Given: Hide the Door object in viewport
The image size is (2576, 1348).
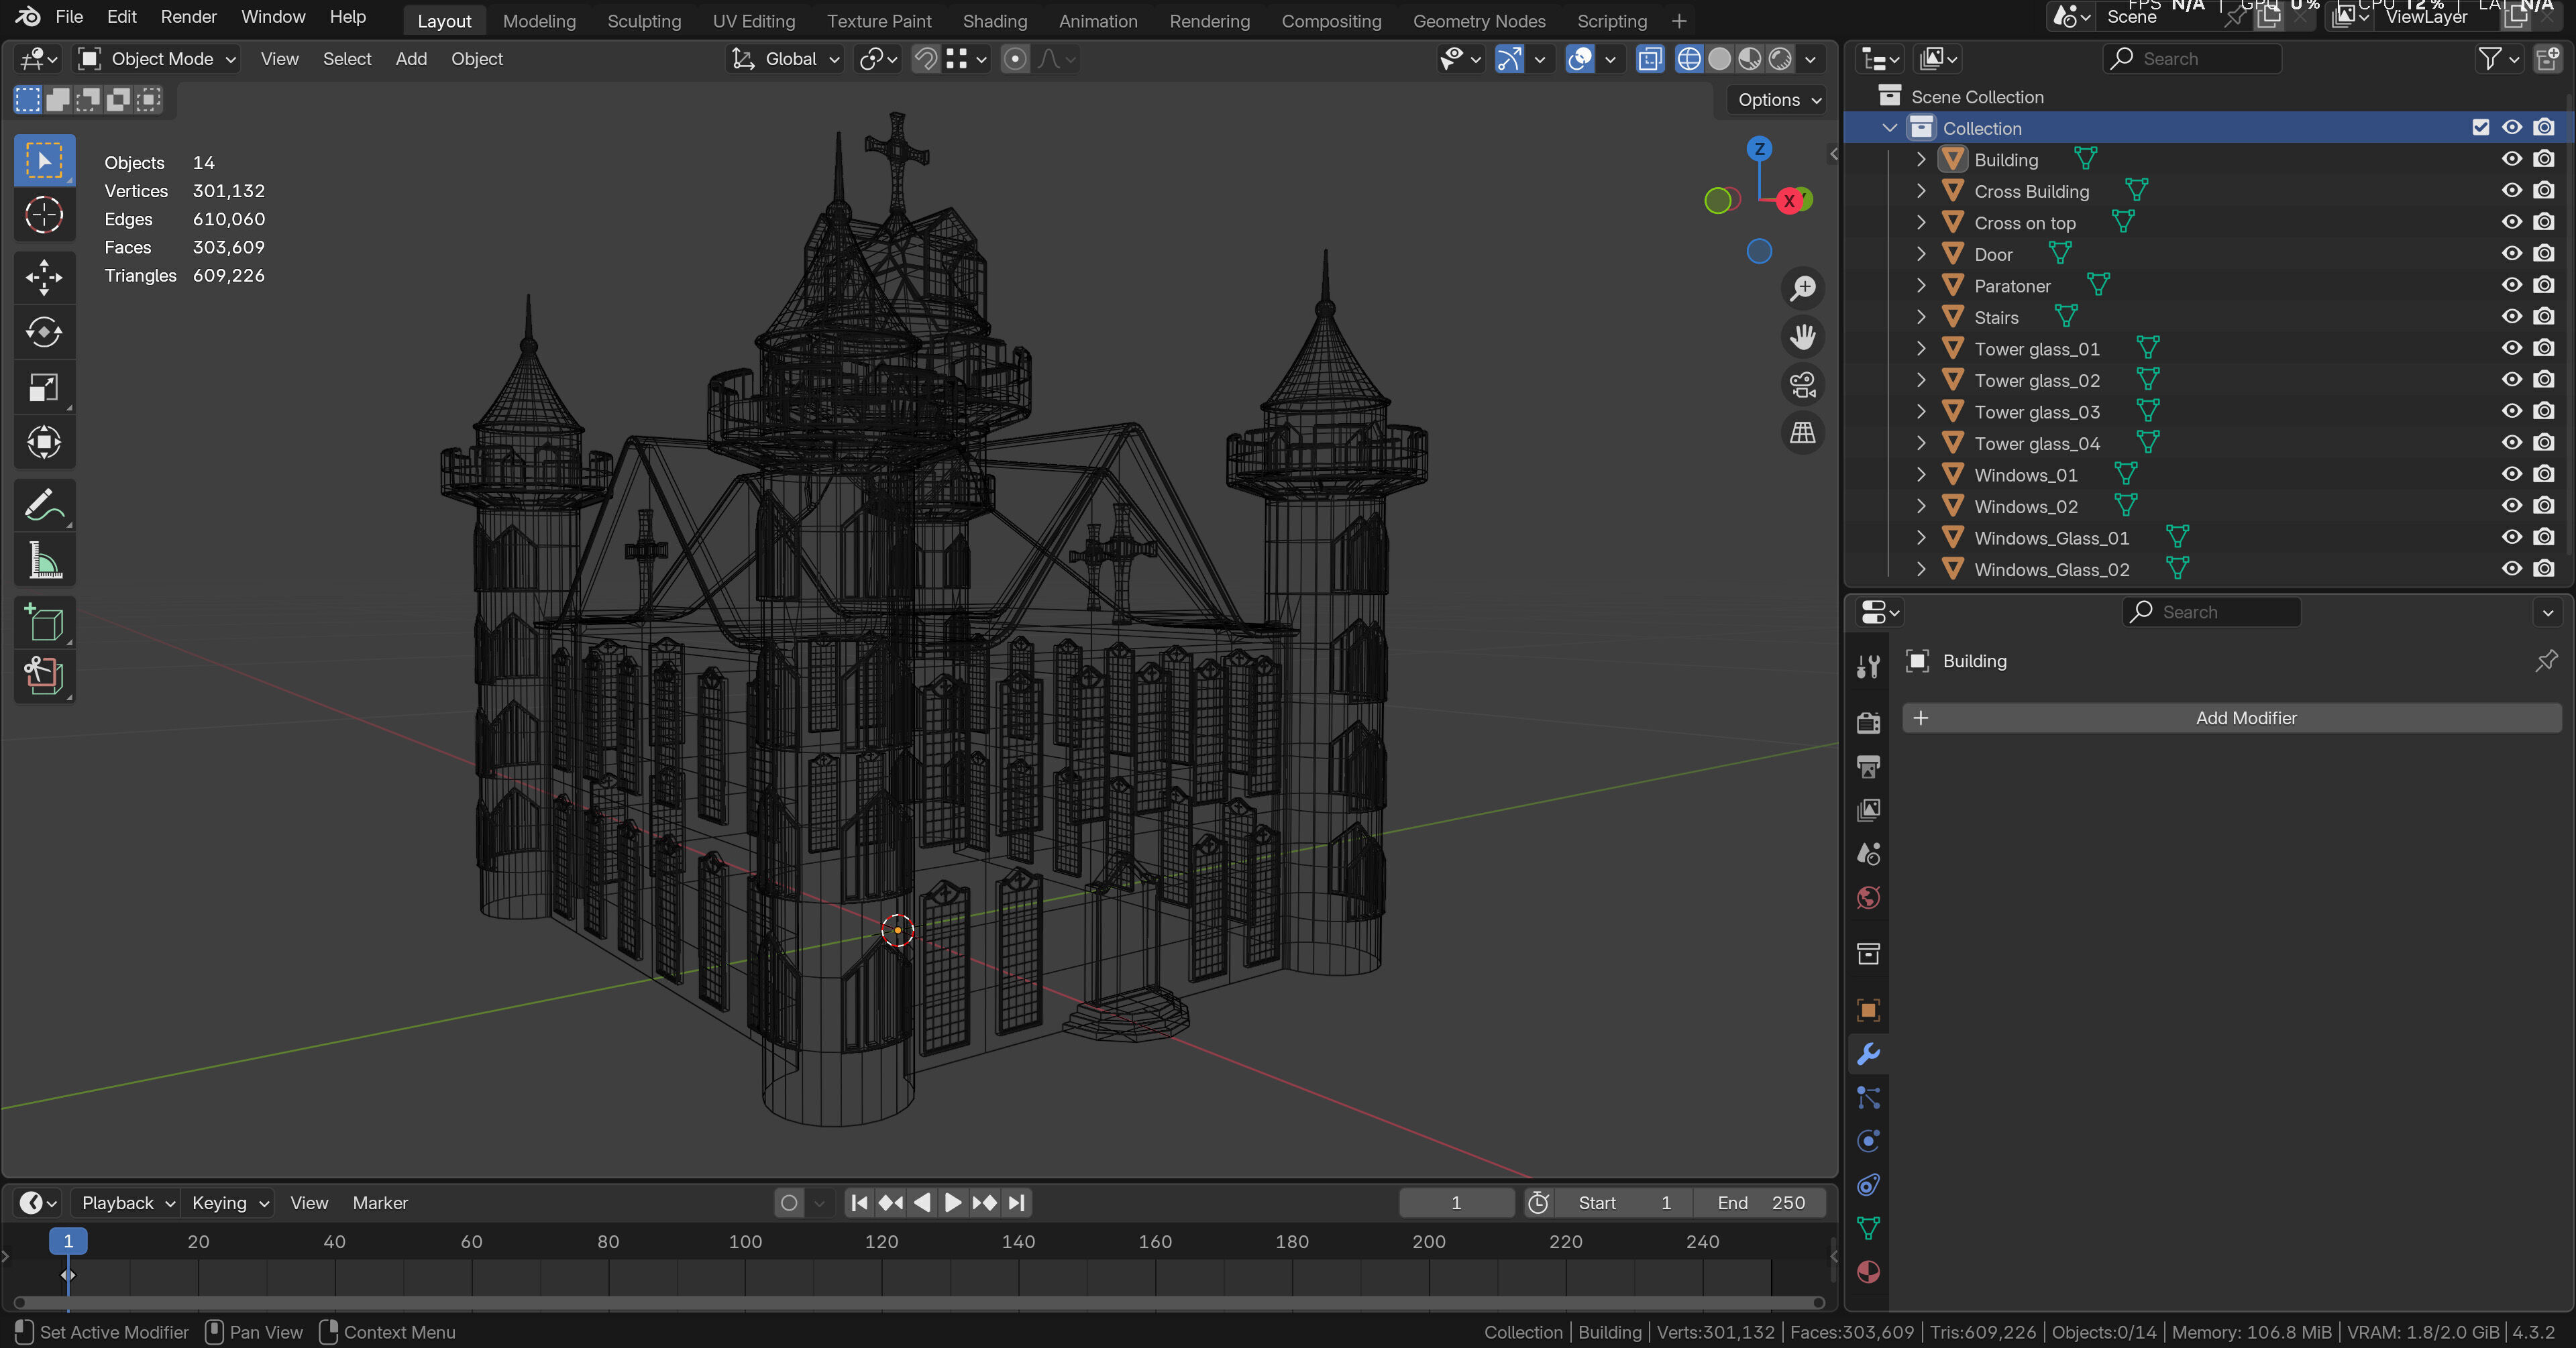Looking at the screenshot, I should 2512,254.
